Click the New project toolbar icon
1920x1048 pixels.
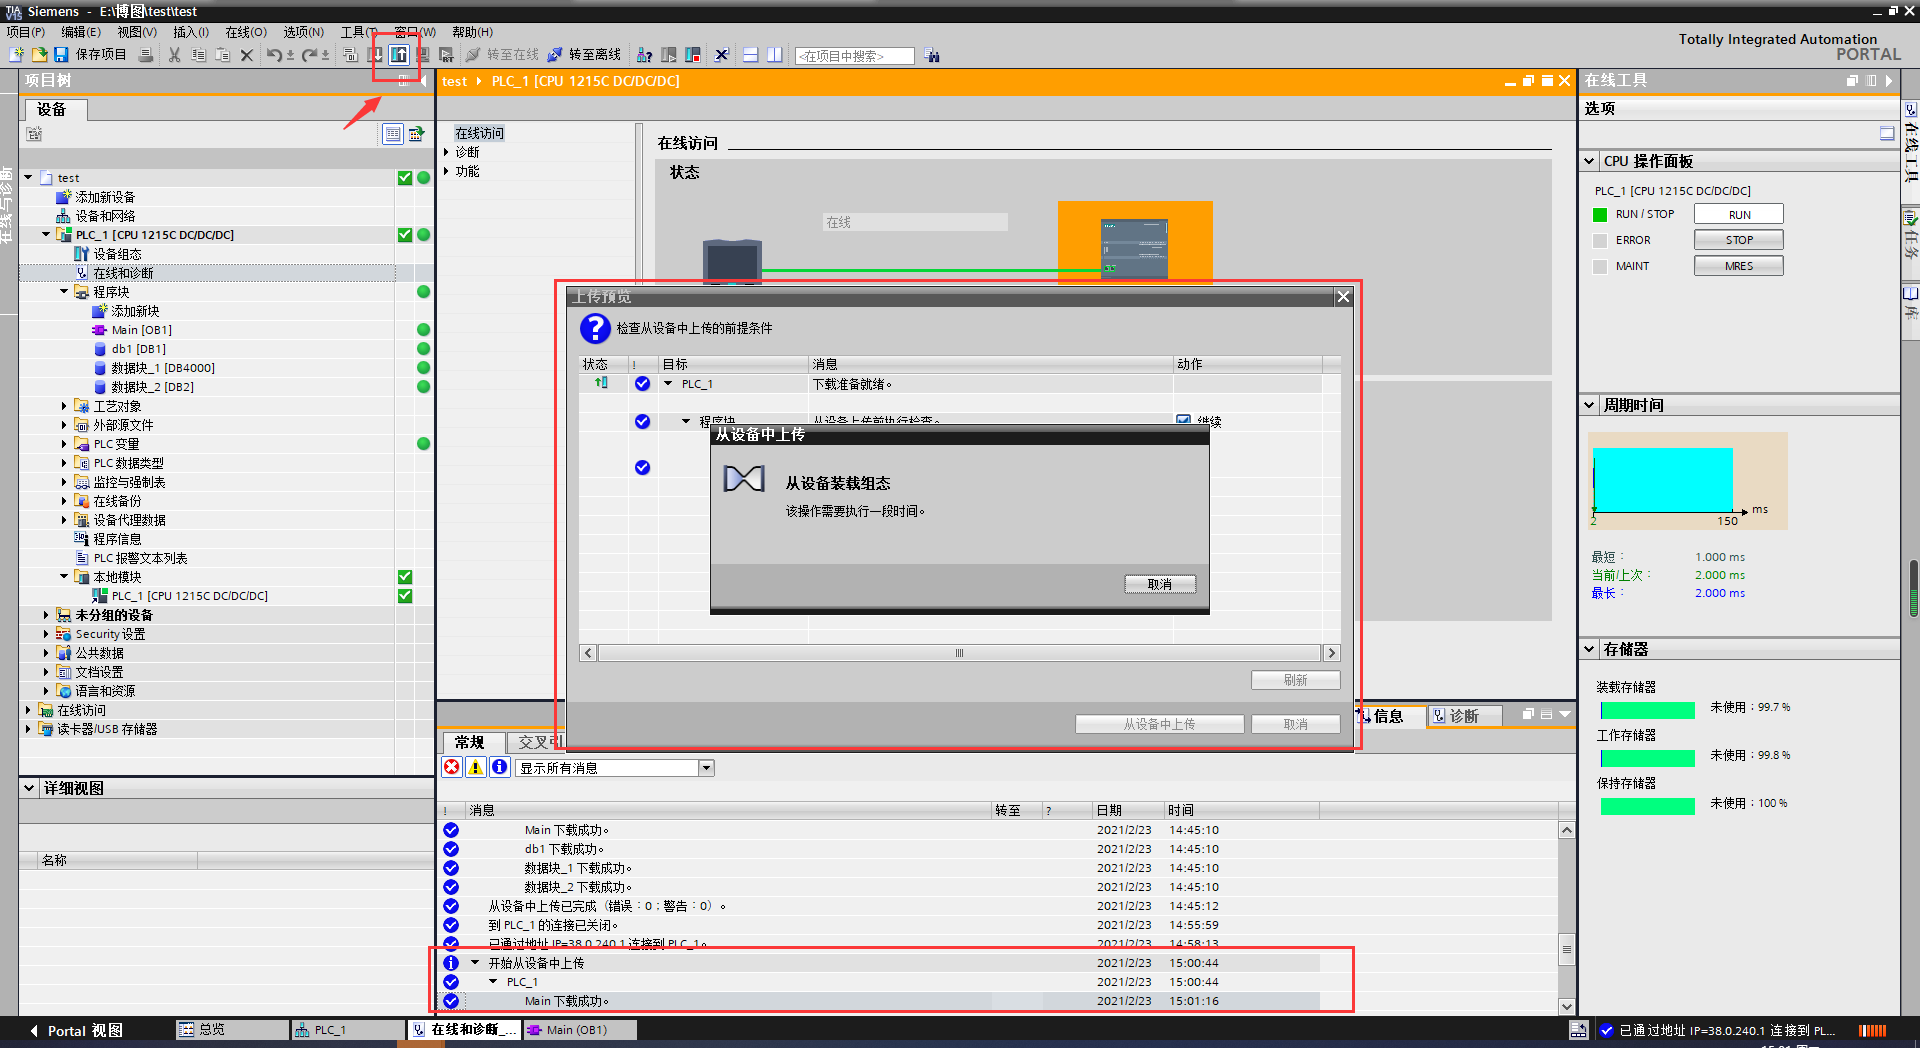pyautogui.click(x=17, y=55)
